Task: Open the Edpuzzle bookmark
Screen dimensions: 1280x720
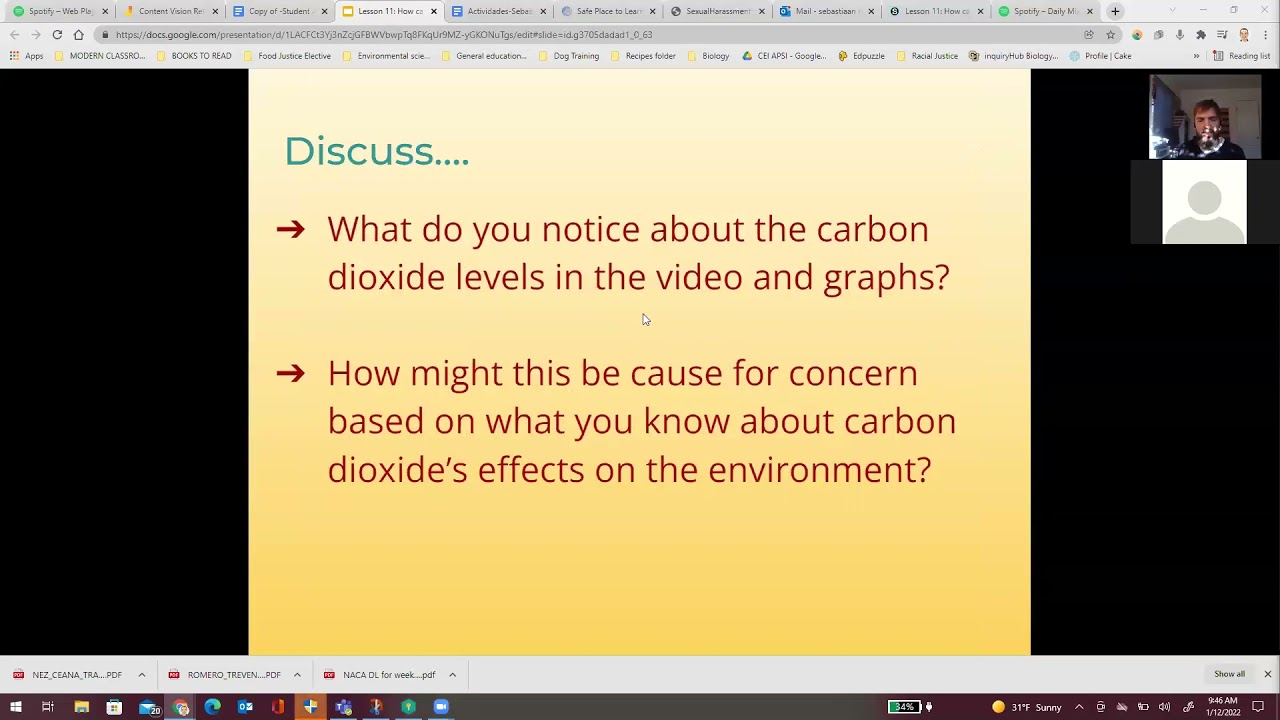Action: pos(861,56)
